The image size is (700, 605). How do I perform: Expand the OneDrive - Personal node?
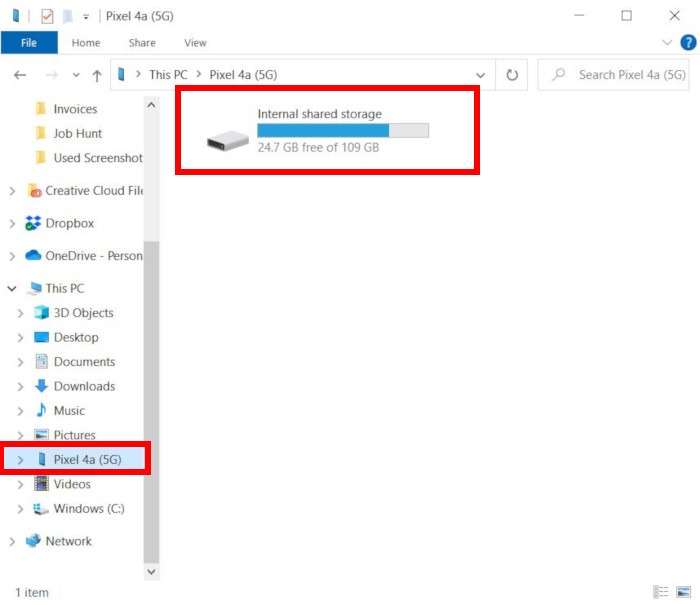[x=12, y=256]
